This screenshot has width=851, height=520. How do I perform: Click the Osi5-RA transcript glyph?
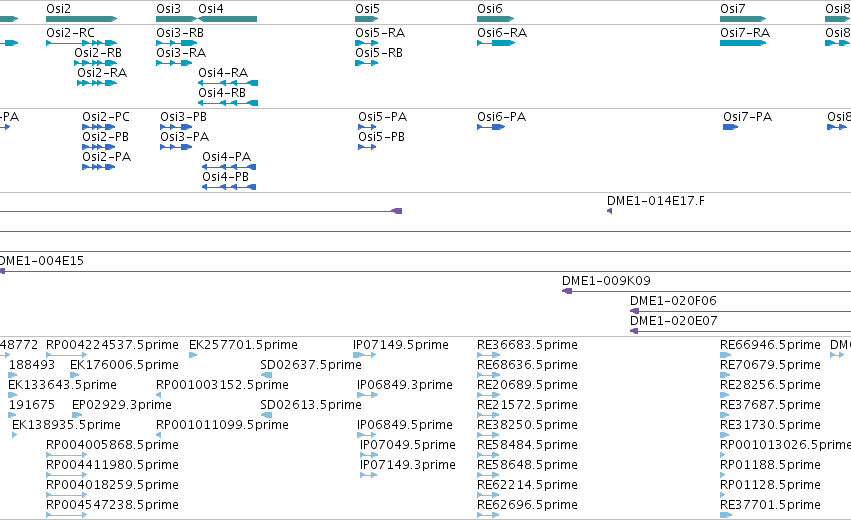pyautogui.click(x=367, y=43)
